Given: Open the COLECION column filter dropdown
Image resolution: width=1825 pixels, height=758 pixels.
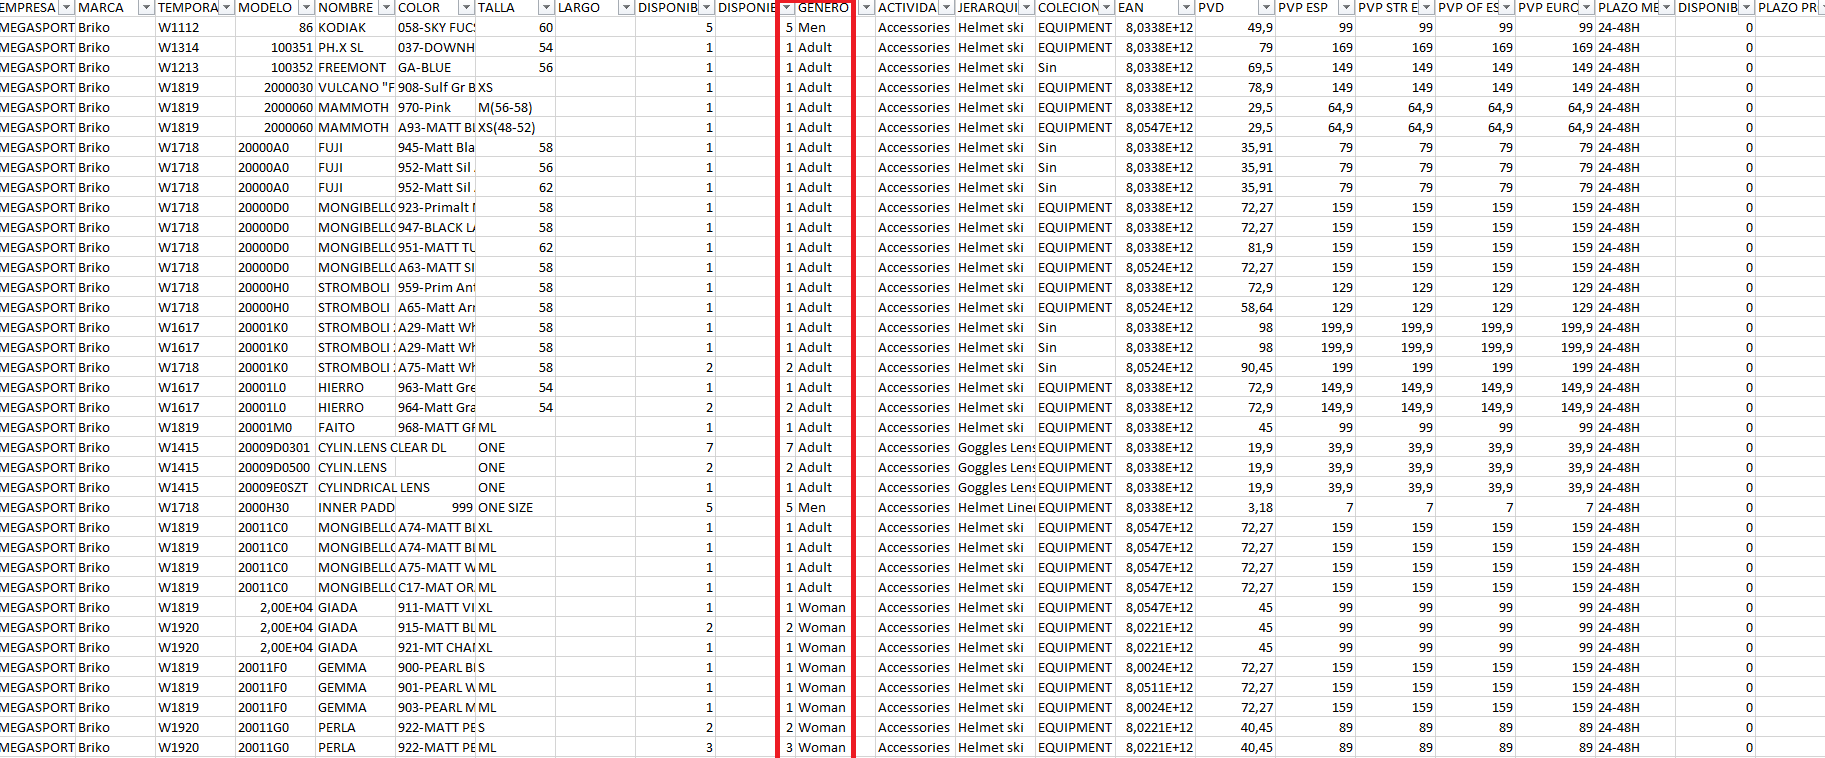Looking at the screenshot, I should click(x=1106, y=7).
